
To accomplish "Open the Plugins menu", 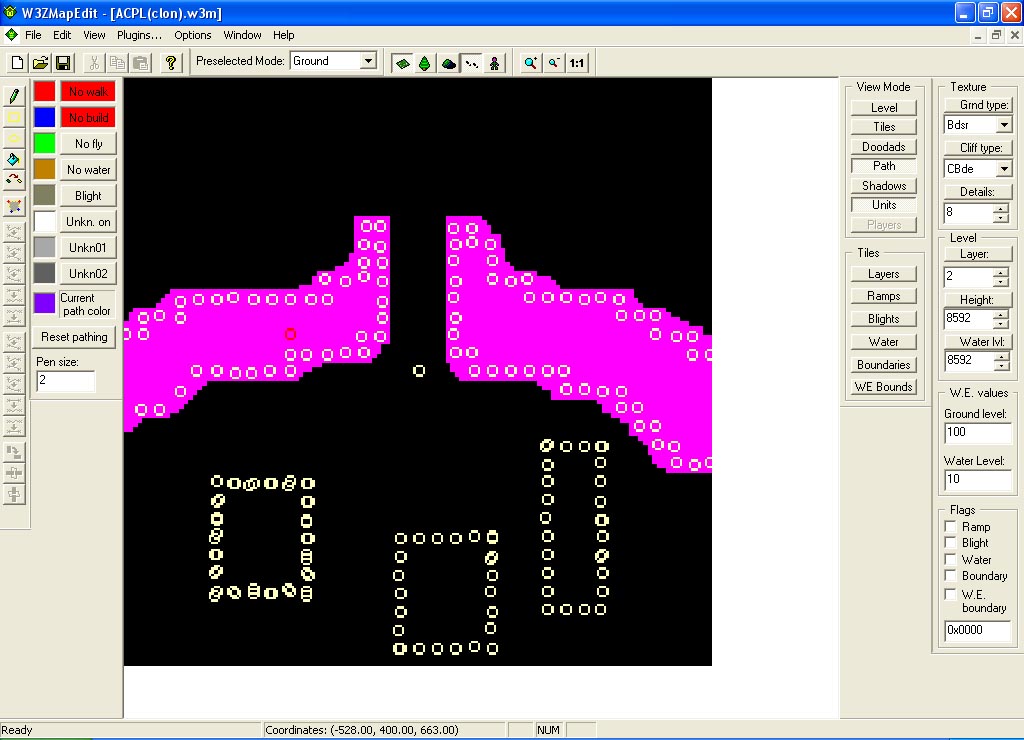I will tap(139, 35).
